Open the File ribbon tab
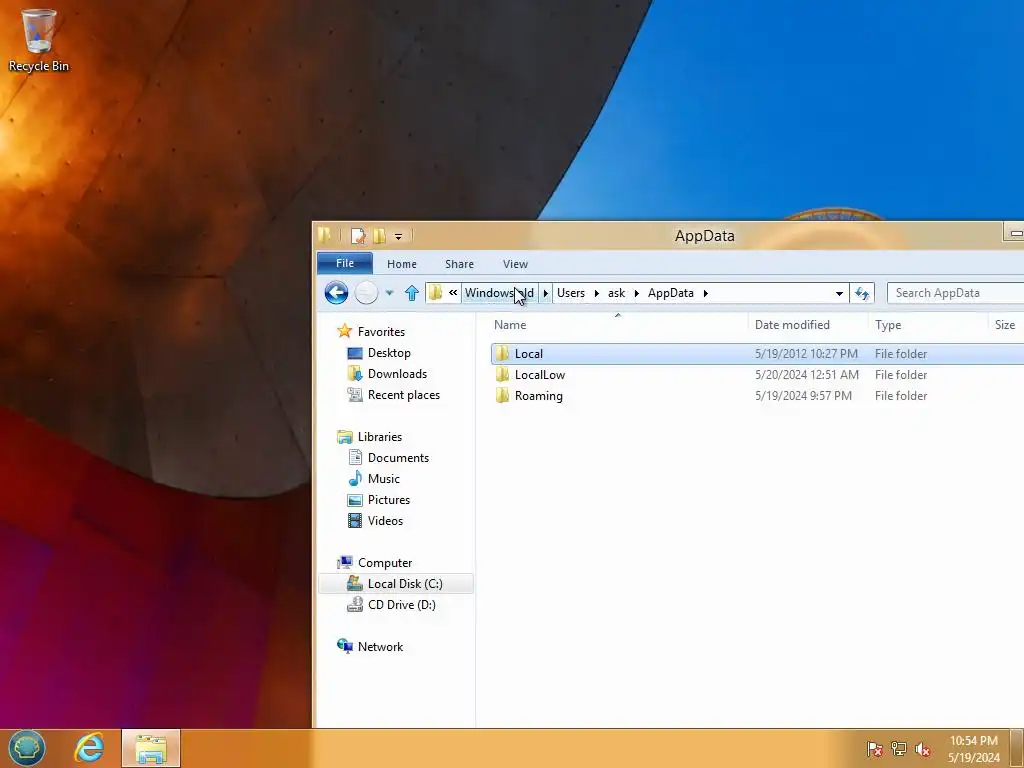The image size is (1024, 768). click(x=345, y=263)
